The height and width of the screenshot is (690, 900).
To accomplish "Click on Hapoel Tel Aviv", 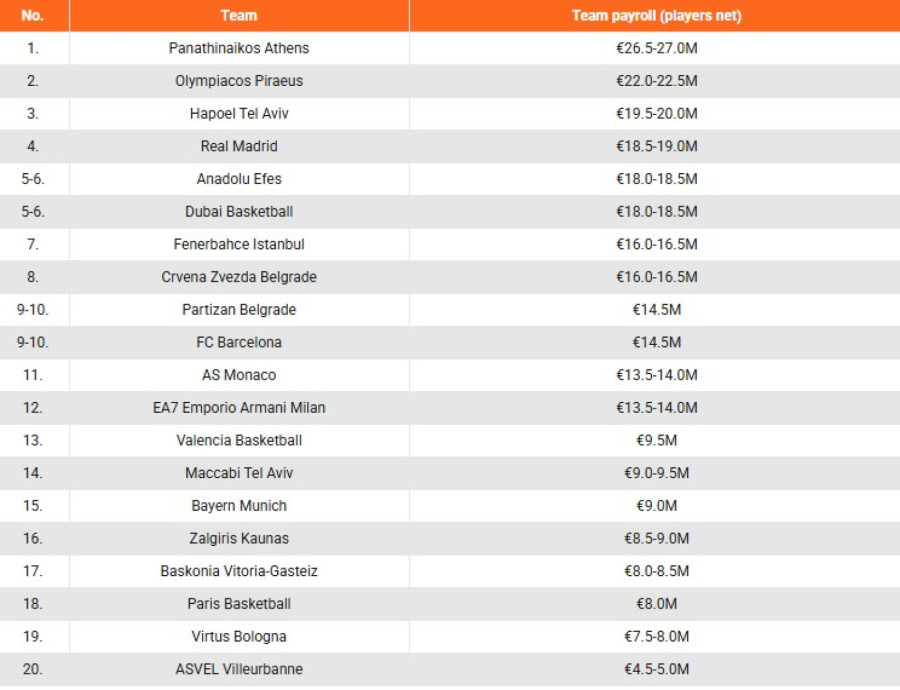I will (x=239, y=114).
